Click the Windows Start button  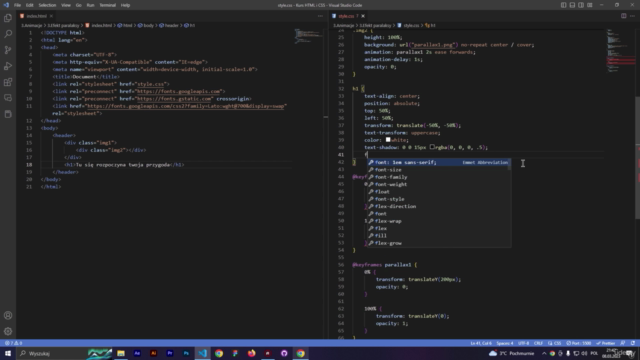point(8,353)
